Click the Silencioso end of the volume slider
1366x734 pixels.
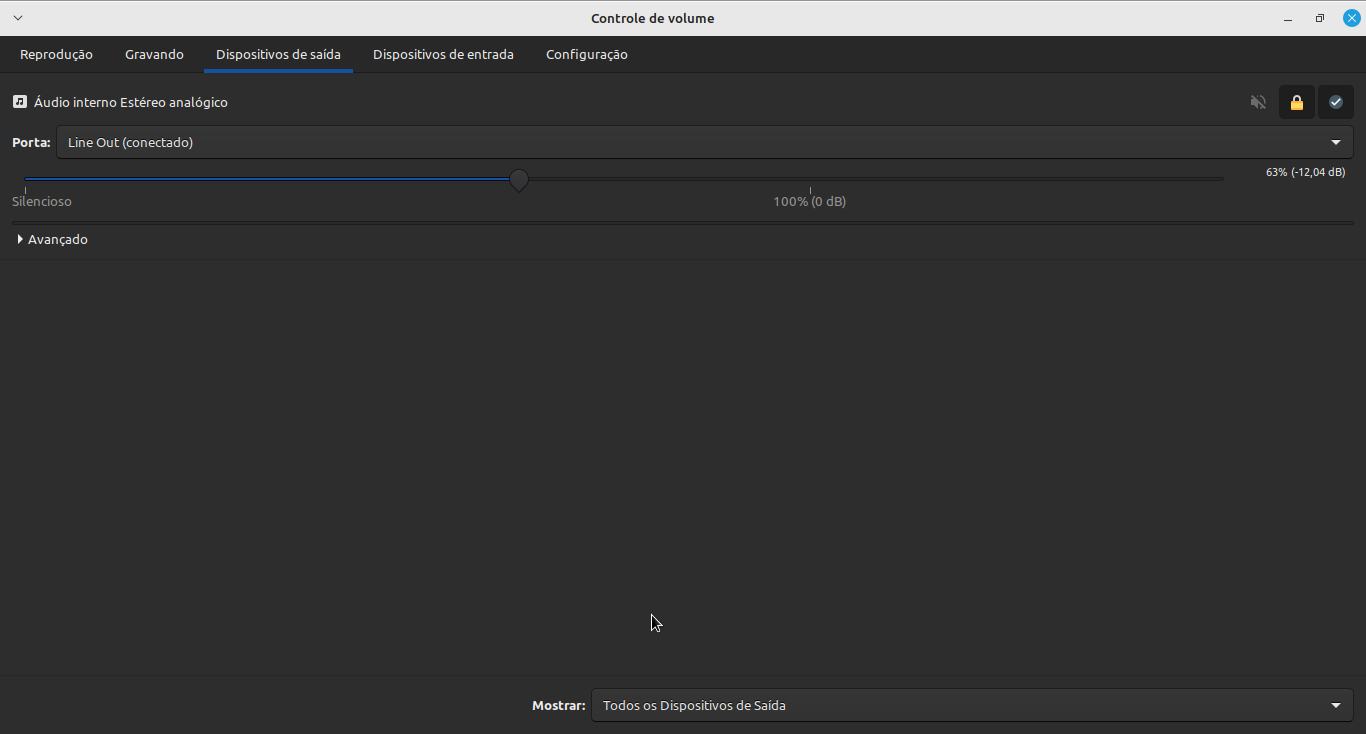click(26, 180)
